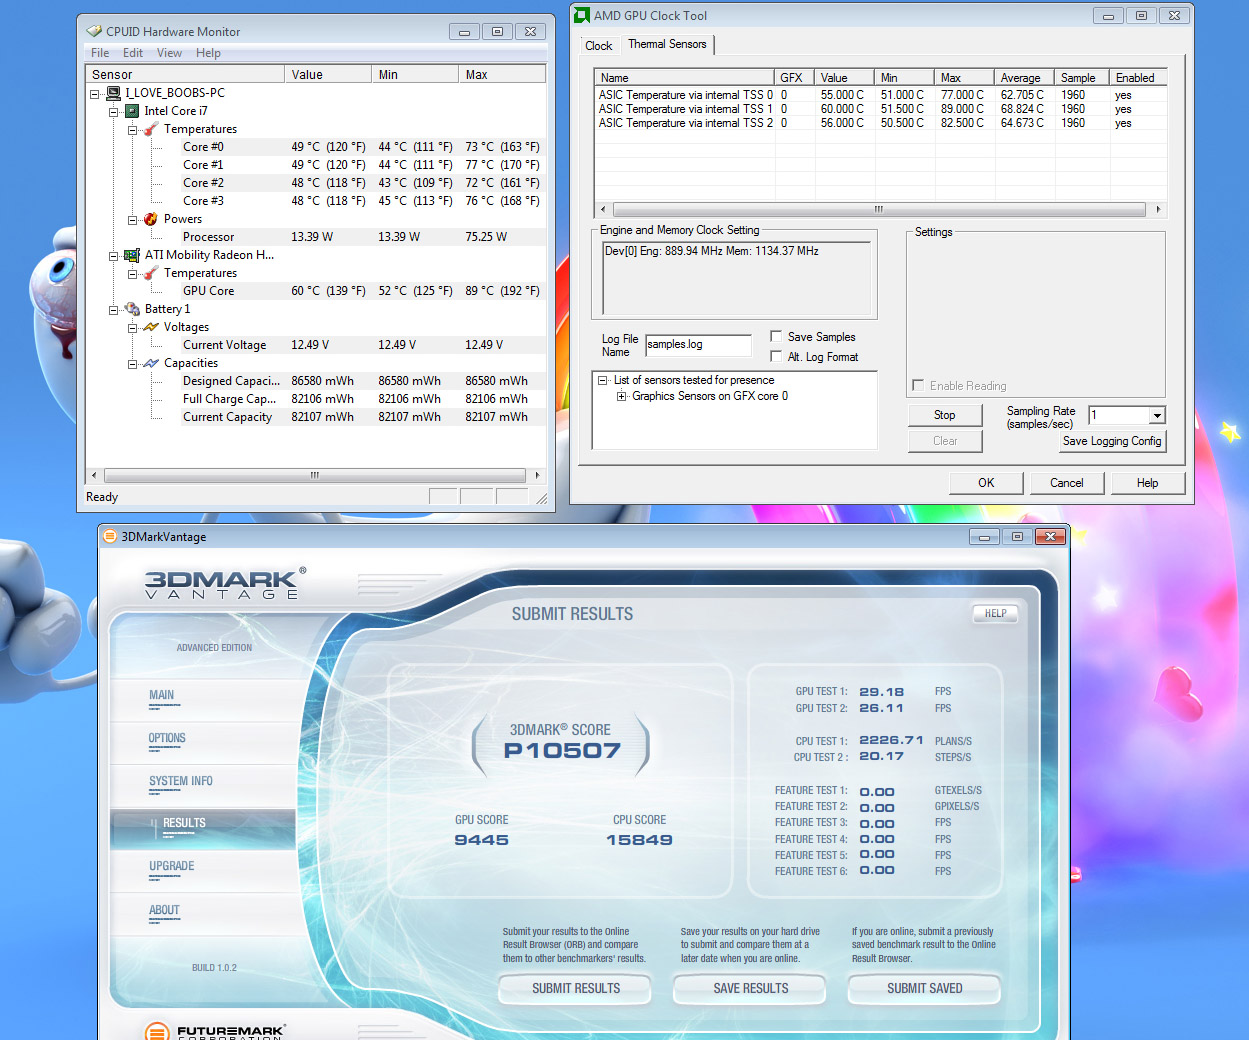This screenshot has height=1040, width=1249.
Task: Toggle the Enable Reading checkbox
Action: (918, 385)
